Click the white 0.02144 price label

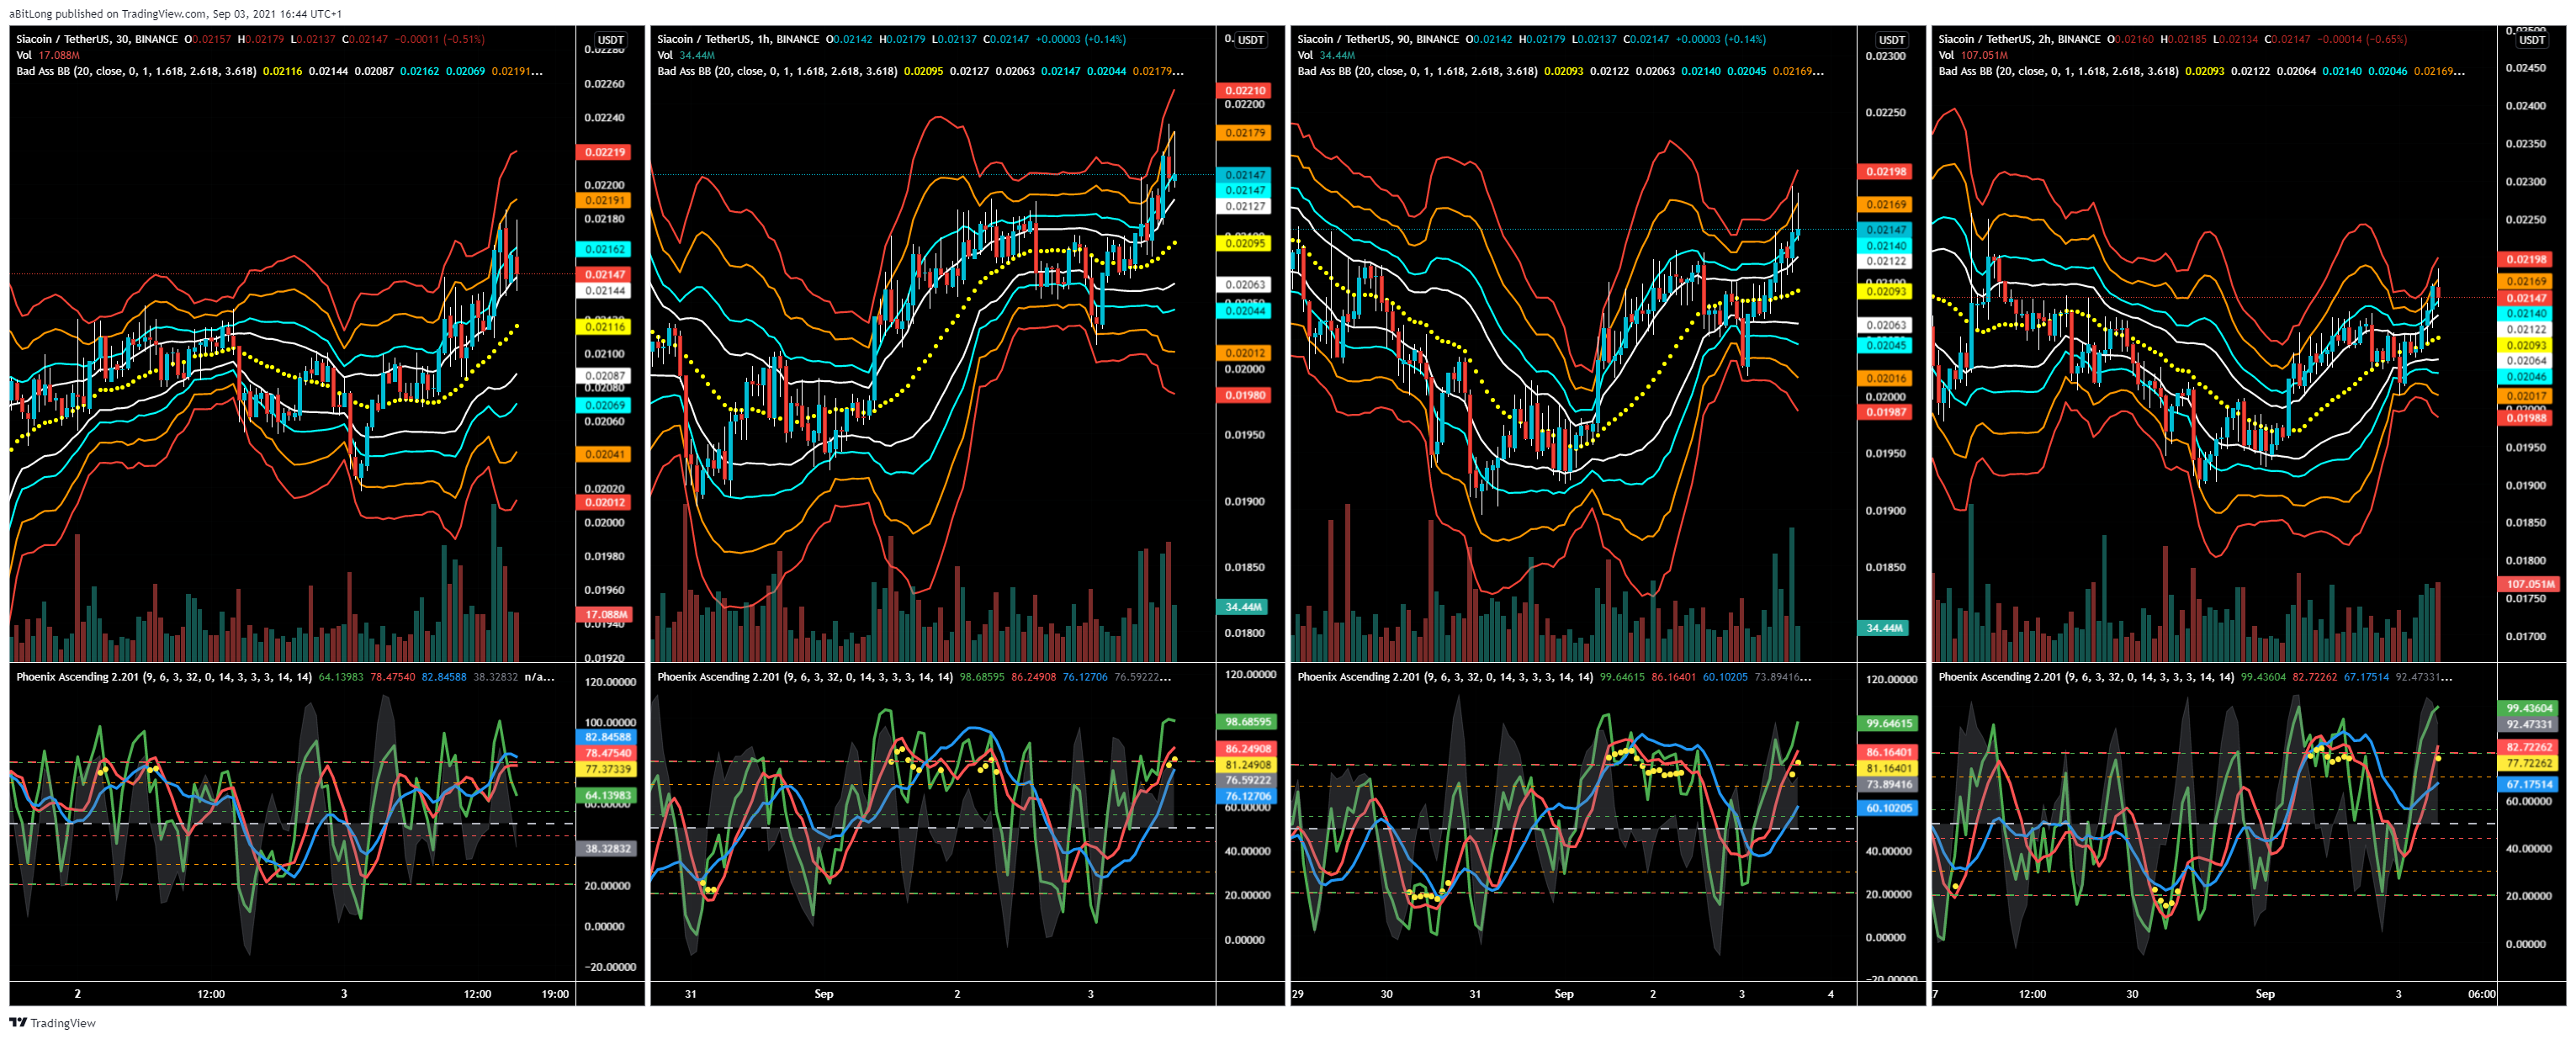point(604,290)
